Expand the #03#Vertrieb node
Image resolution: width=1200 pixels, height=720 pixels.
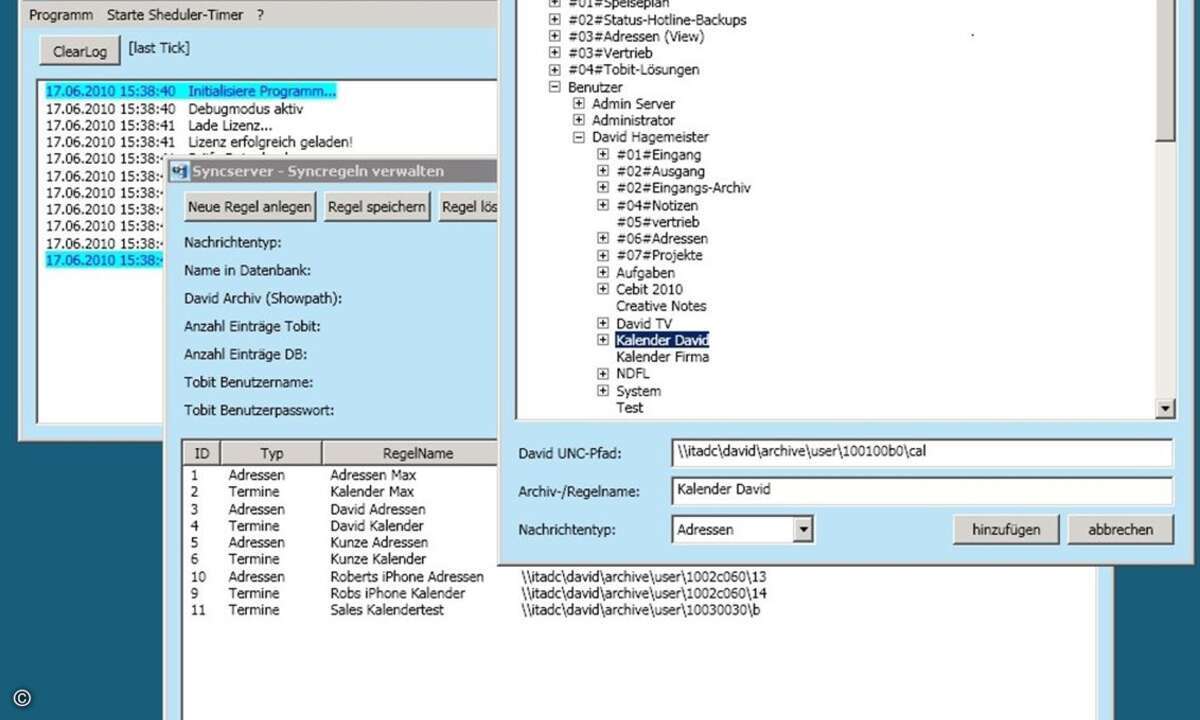[555, 53]
